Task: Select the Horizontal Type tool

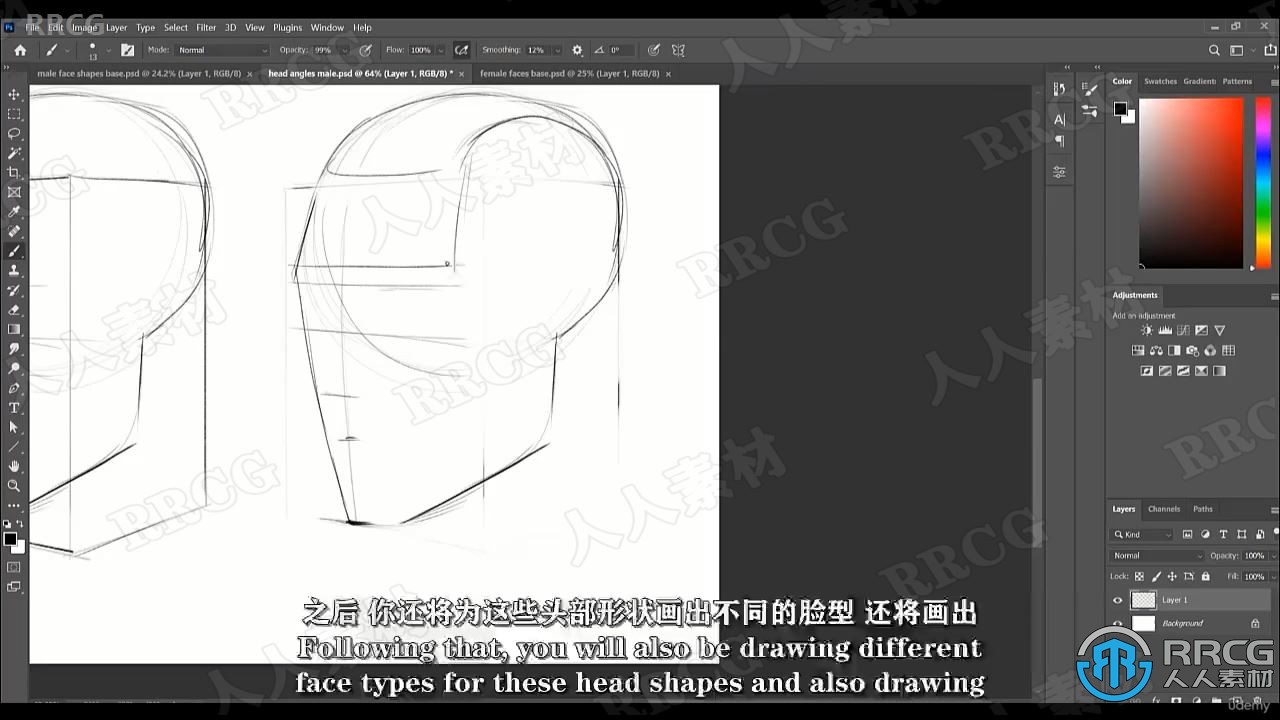Action: pos(14,408)
